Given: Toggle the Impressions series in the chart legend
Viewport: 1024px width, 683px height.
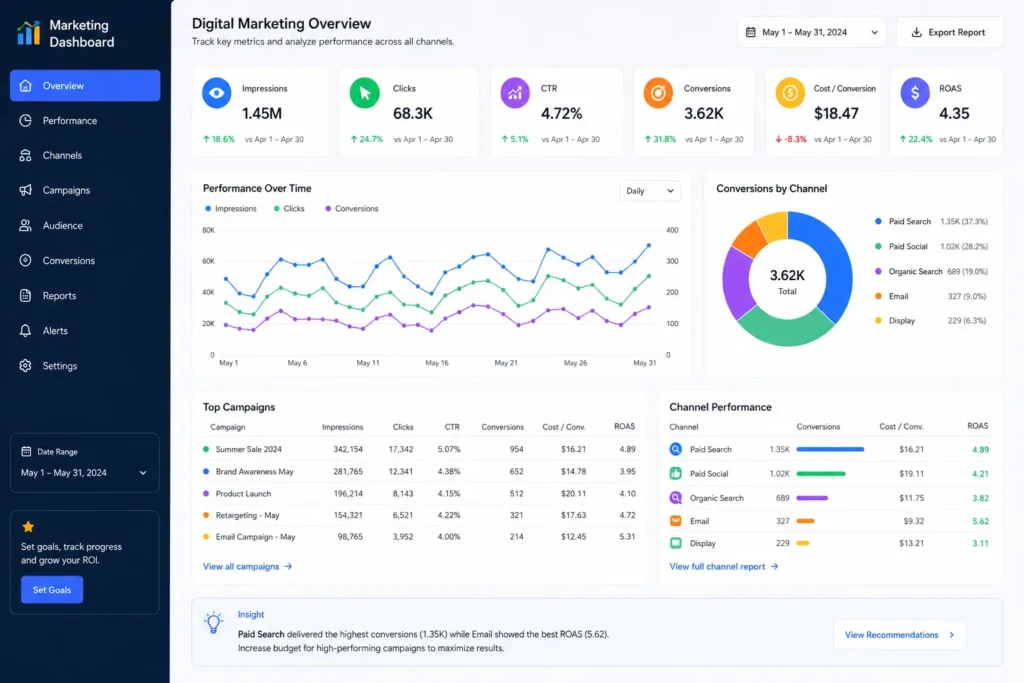Looking at the screenshot, I should tap(231, 209).
